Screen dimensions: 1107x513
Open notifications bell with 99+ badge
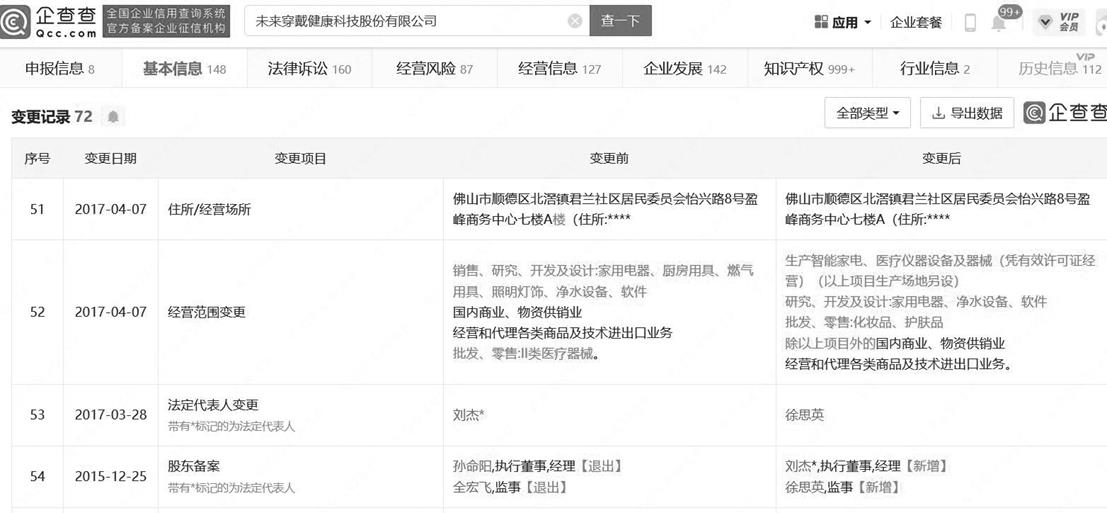pos(999,22)
